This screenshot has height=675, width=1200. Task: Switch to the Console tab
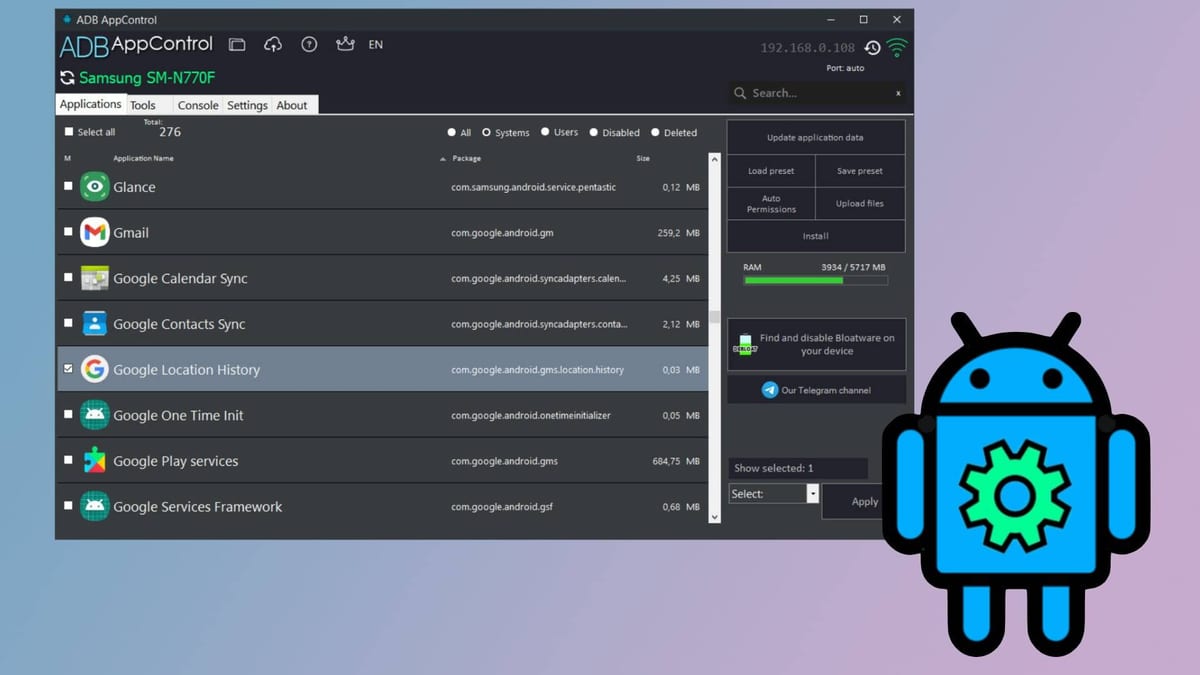[198, 105]
